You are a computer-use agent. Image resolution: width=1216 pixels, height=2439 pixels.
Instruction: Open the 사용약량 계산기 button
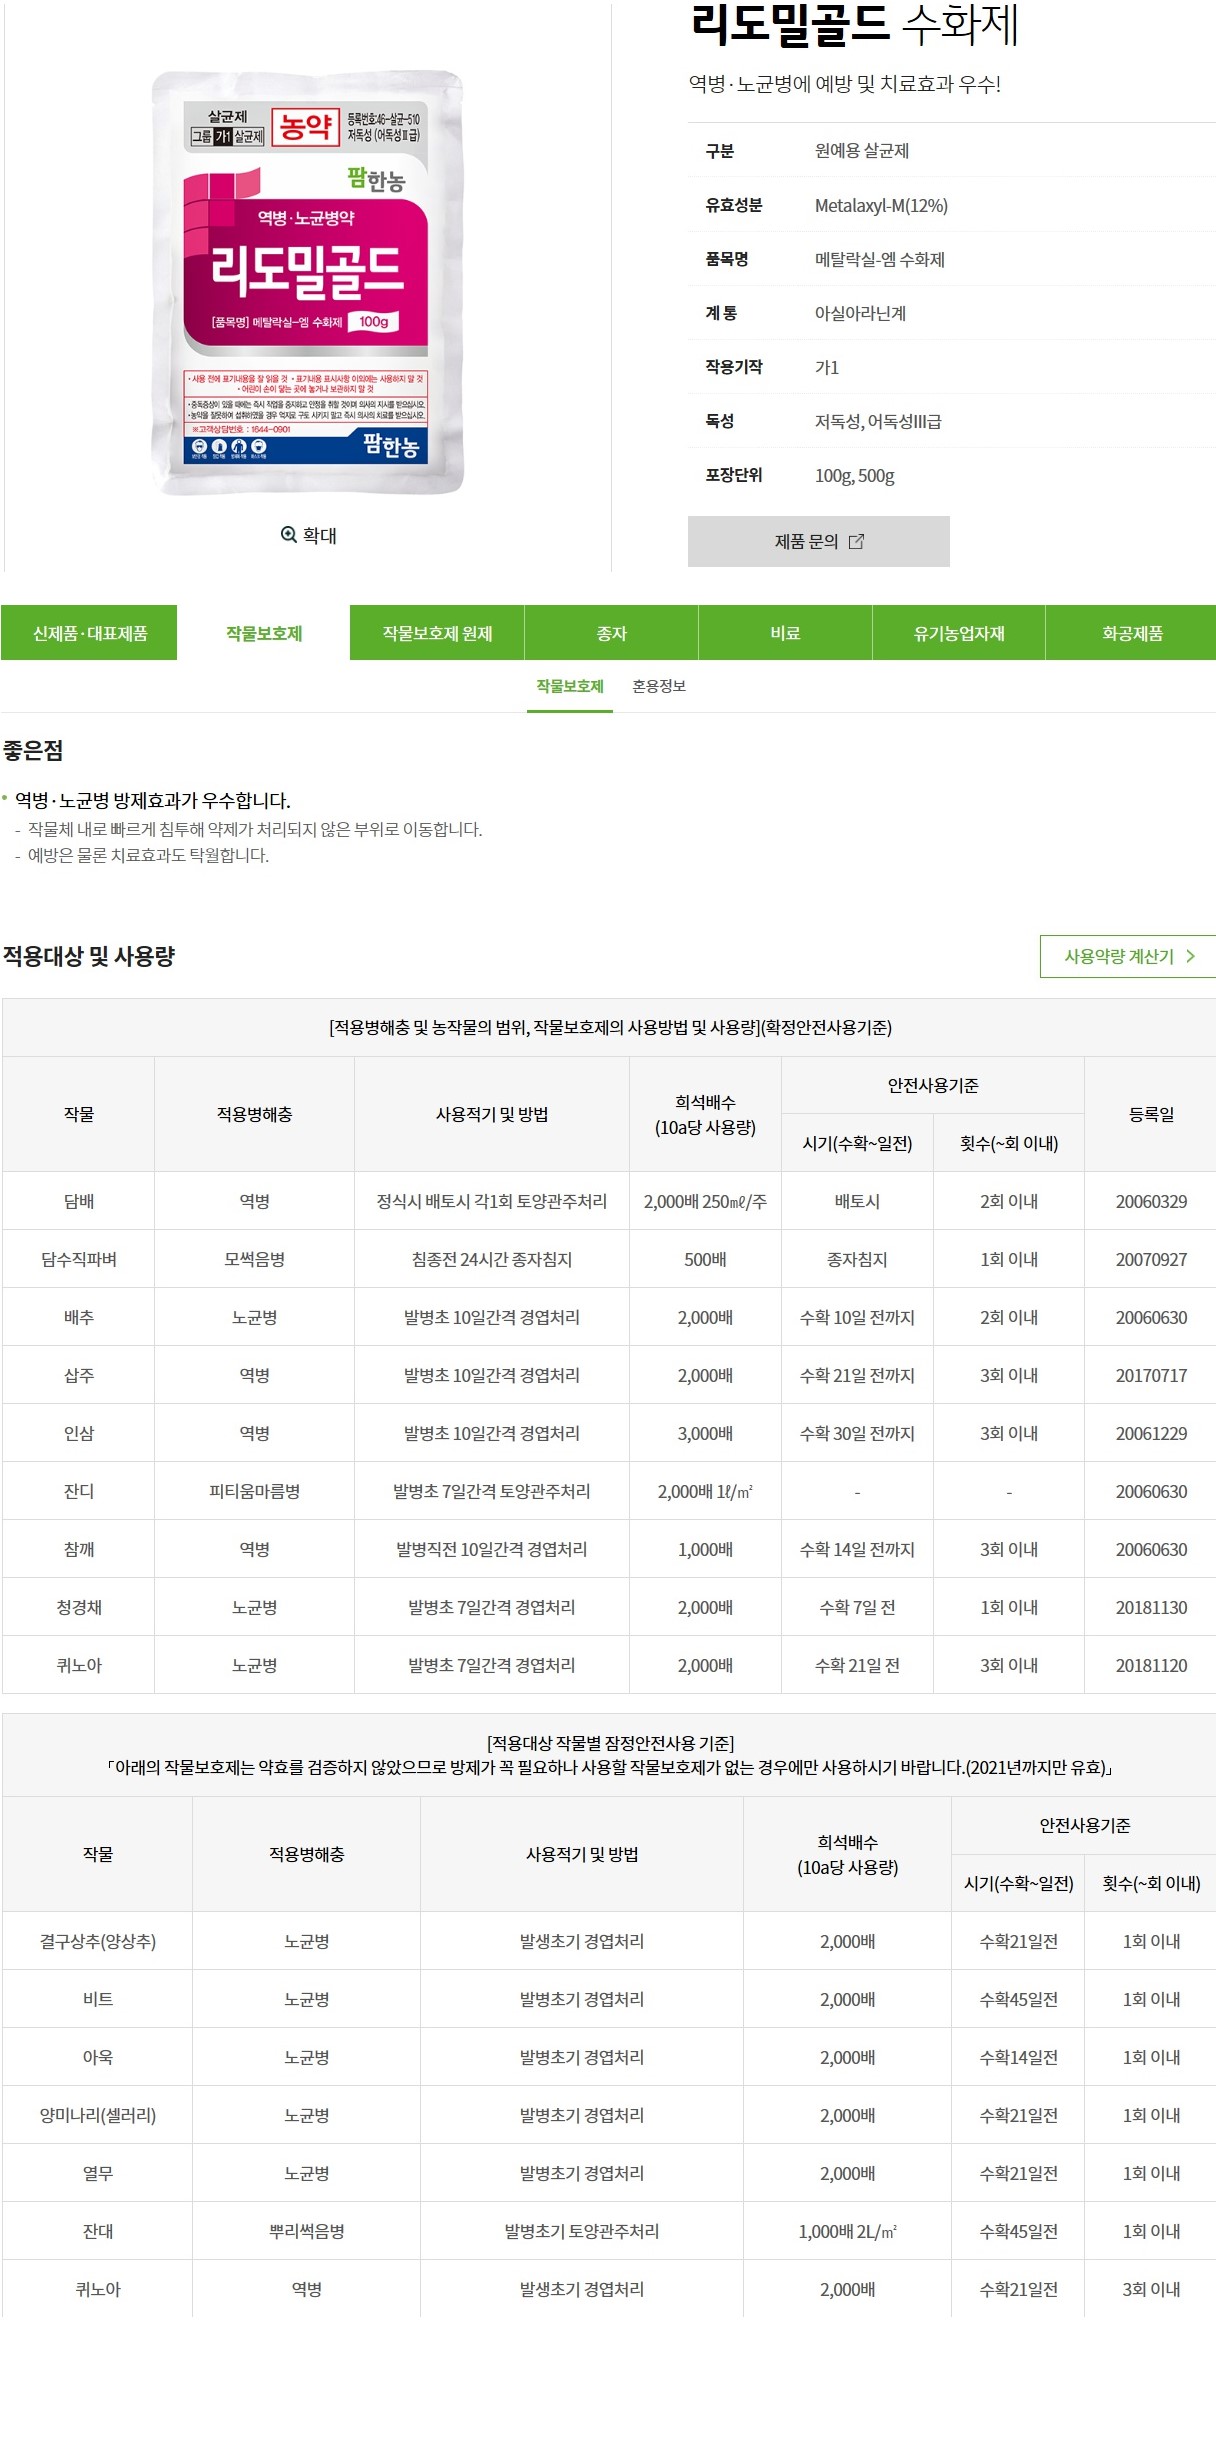click(x=1128, y=957)
